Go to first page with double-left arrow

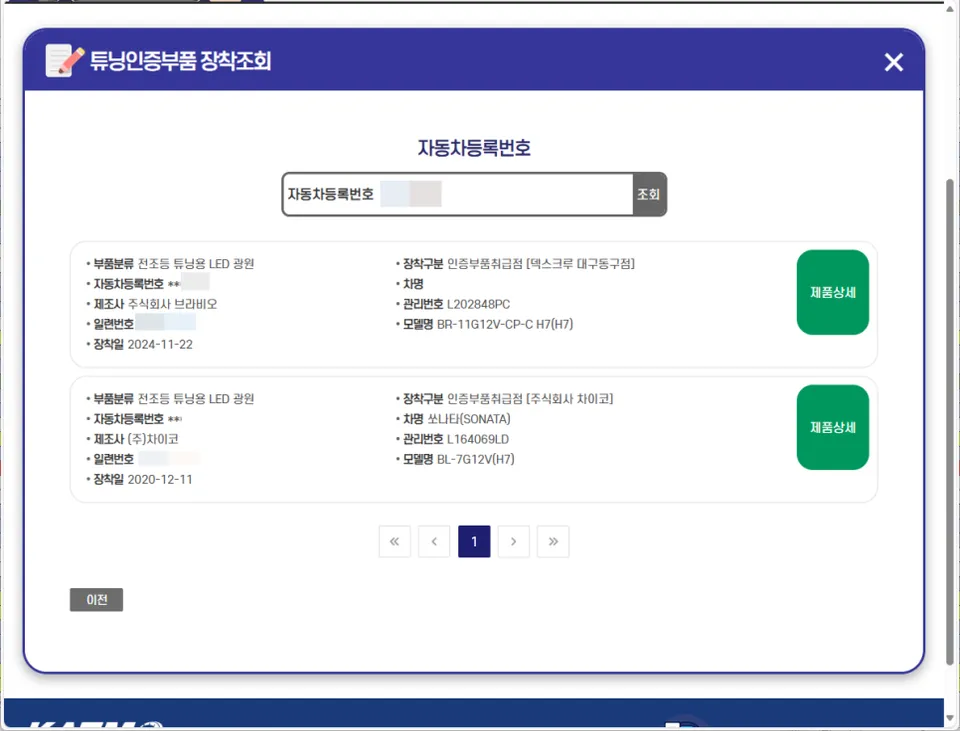pyautogui.click(x=394, y=541)
